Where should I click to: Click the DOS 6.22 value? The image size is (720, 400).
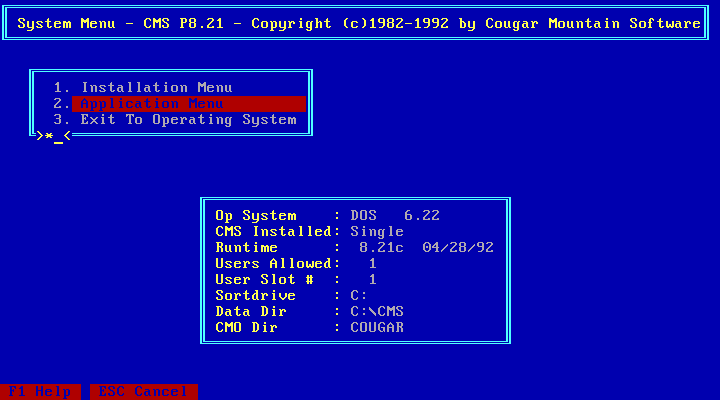(x=395, y=215)
